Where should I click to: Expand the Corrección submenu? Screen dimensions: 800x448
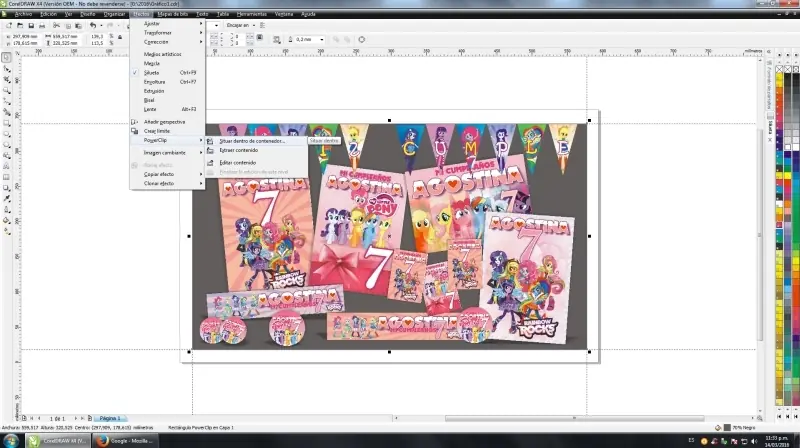[x=167, y=42]
